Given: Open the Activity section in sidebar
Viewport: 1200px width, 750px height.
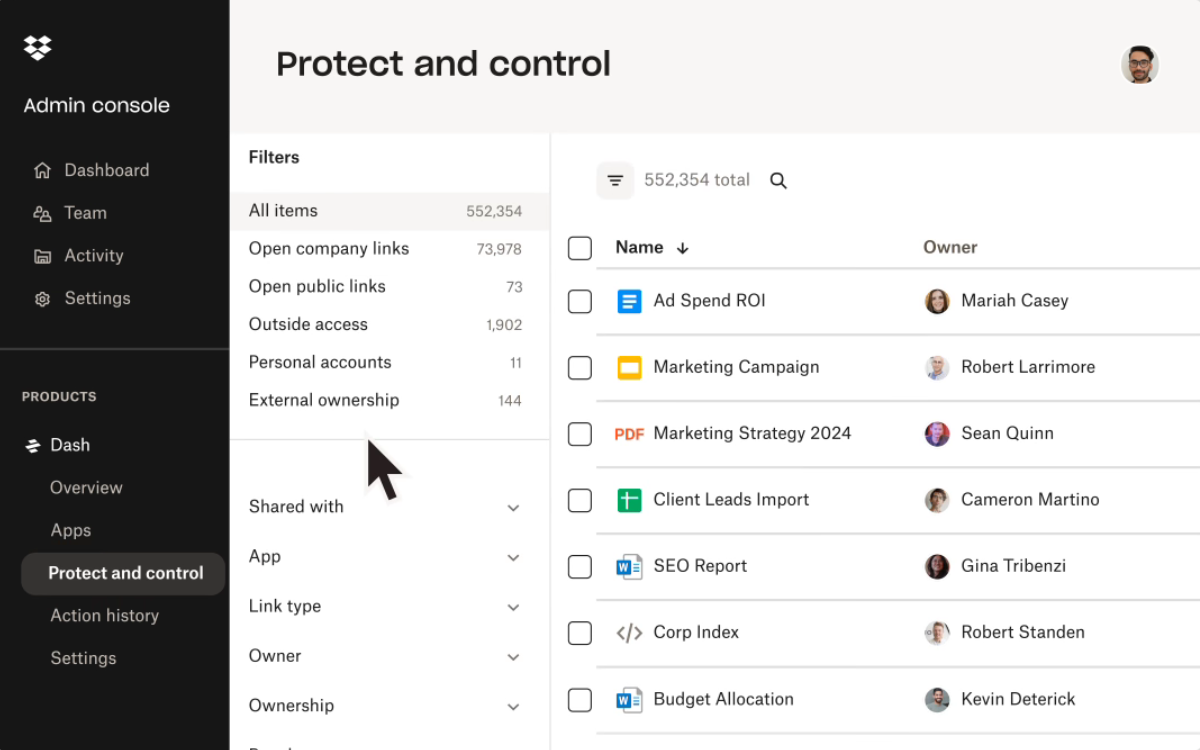Looking at the screenshot, I should (93, 256).
